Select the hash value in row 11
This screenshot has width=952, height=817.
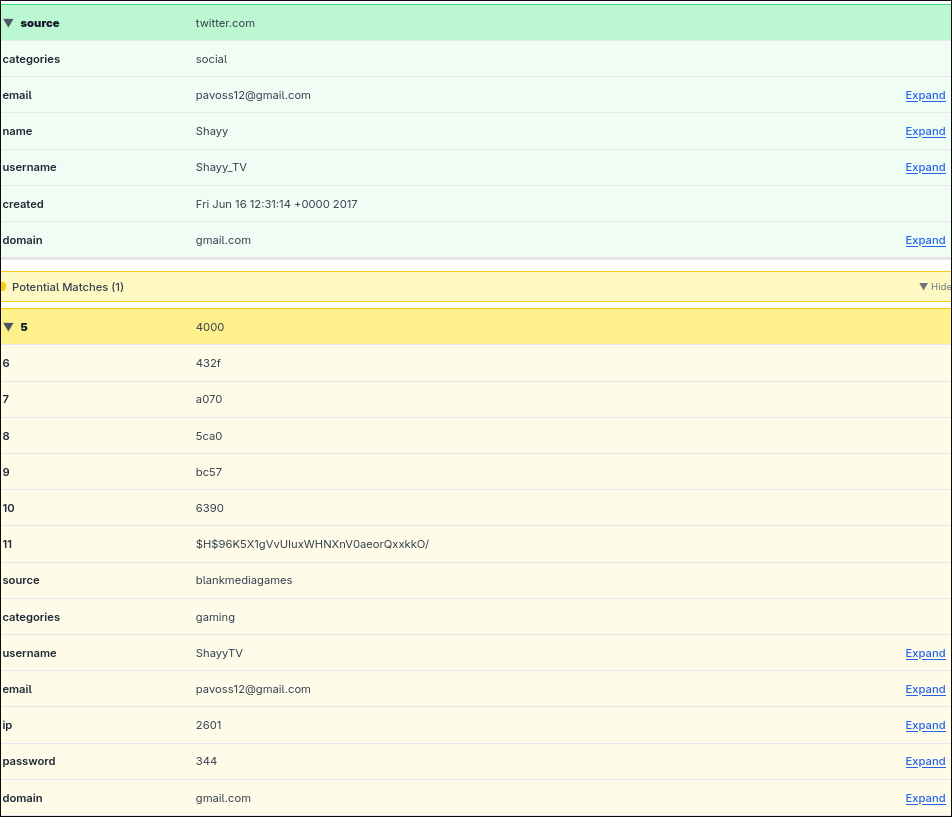click(x=312, y=544)
